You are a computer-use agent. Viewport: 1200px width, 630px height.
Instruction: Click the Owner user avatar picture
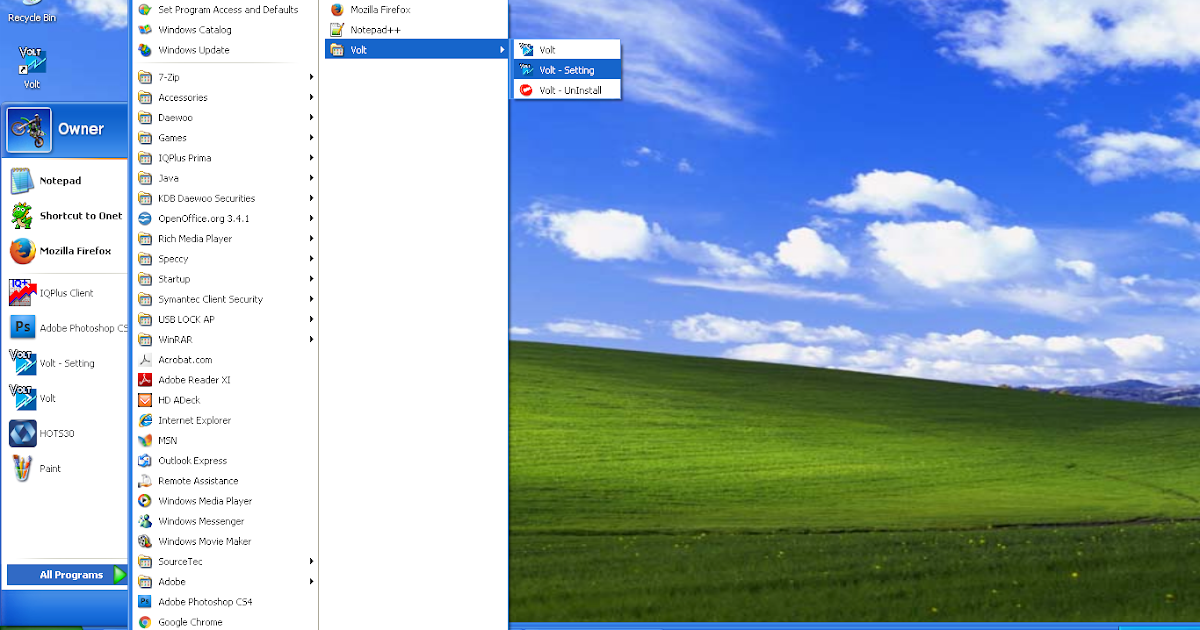[29, 130]
